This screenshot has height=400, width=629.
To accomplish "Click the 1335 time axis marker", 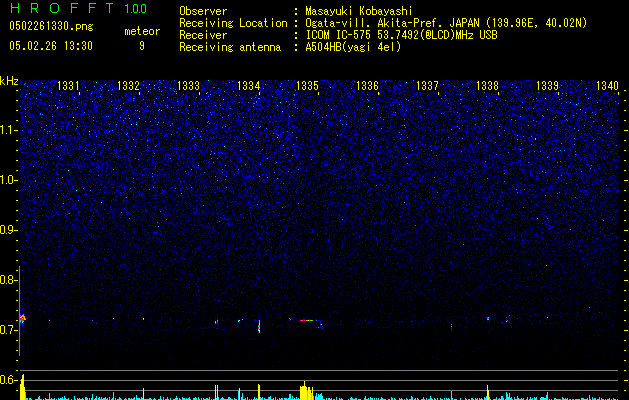I will (308, 86).
